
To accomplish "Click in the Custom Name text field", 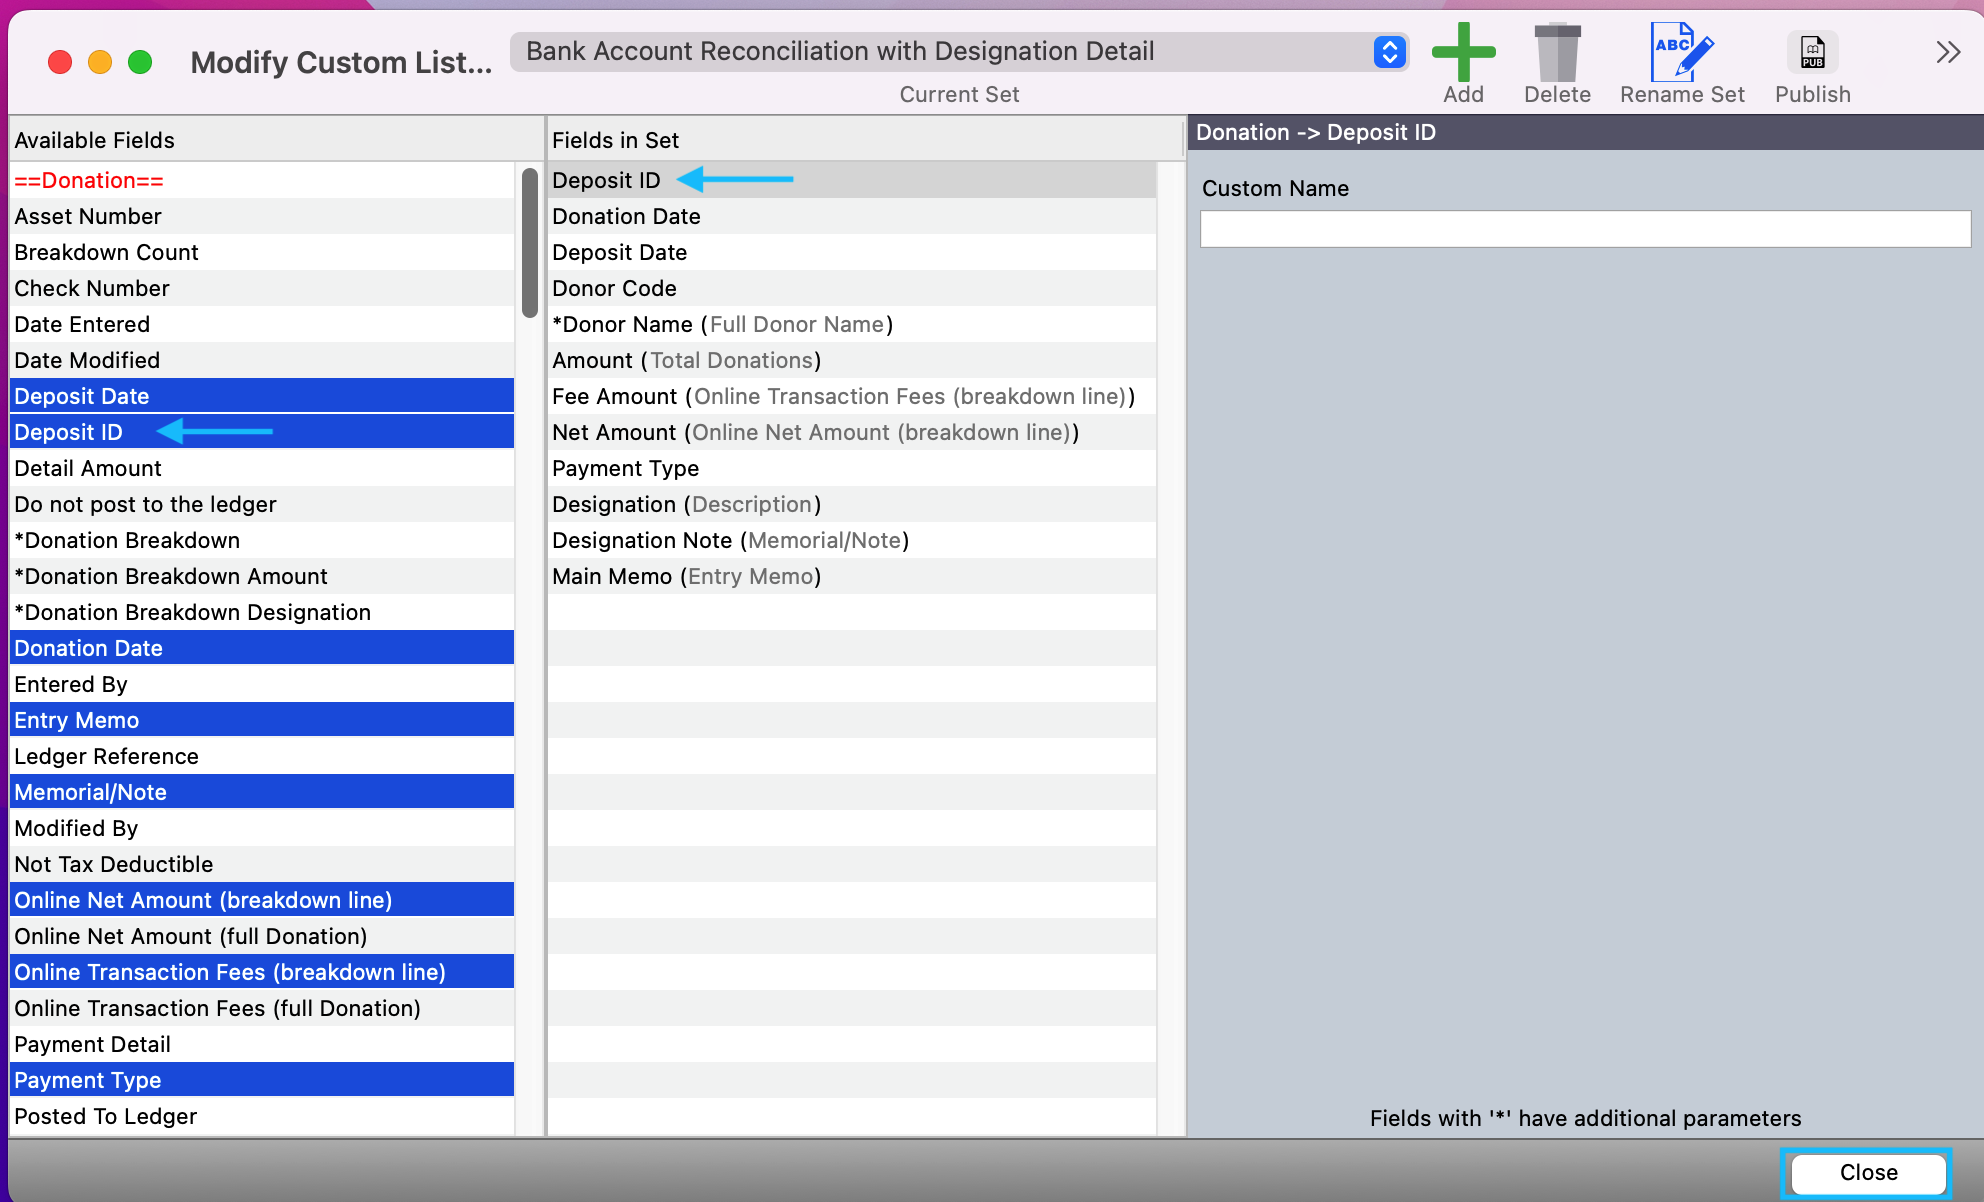I will [1584, 229].
